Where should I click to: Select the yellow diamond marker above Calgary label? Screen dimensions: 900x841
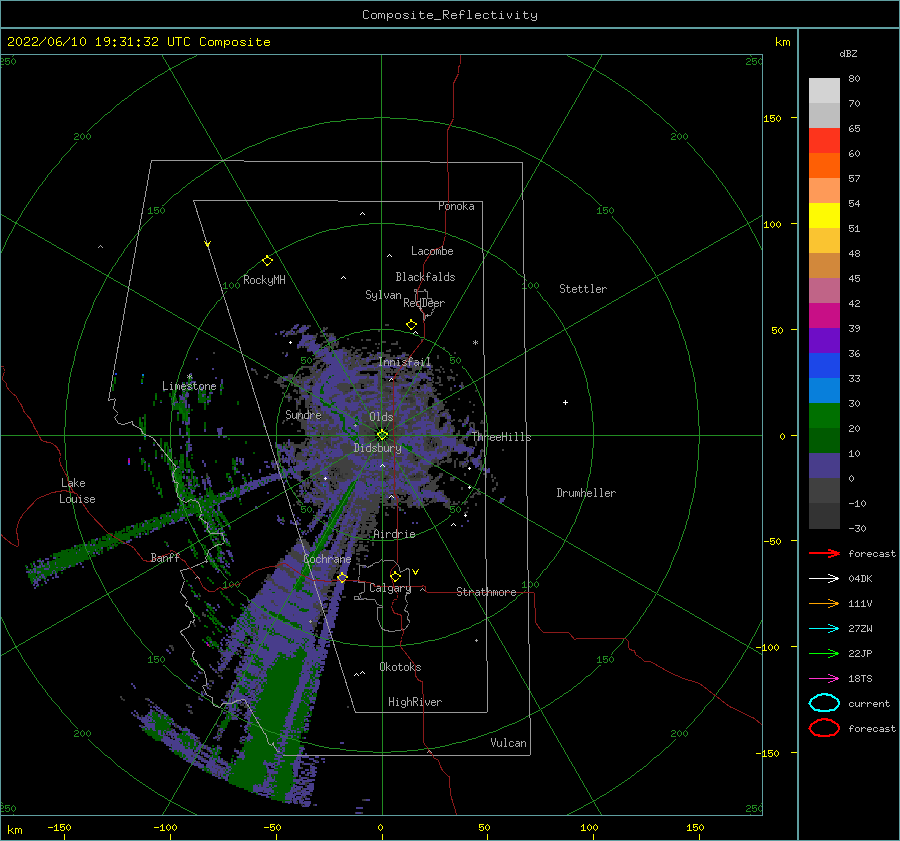click(395, 576)
